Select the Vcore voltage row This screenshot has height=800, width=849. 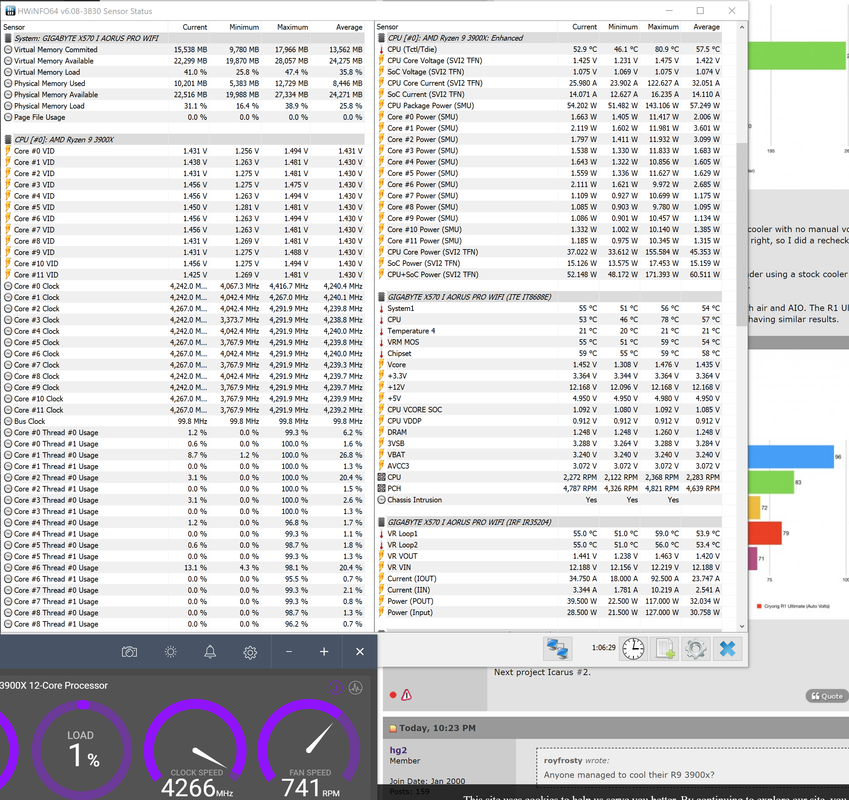pyautogui.click(x=549, y=365)
